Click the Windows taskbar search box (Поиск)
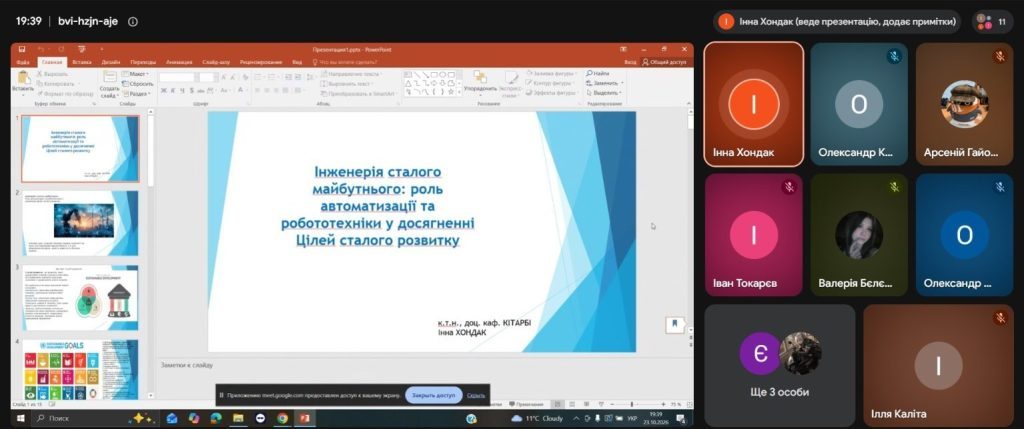 95,418
